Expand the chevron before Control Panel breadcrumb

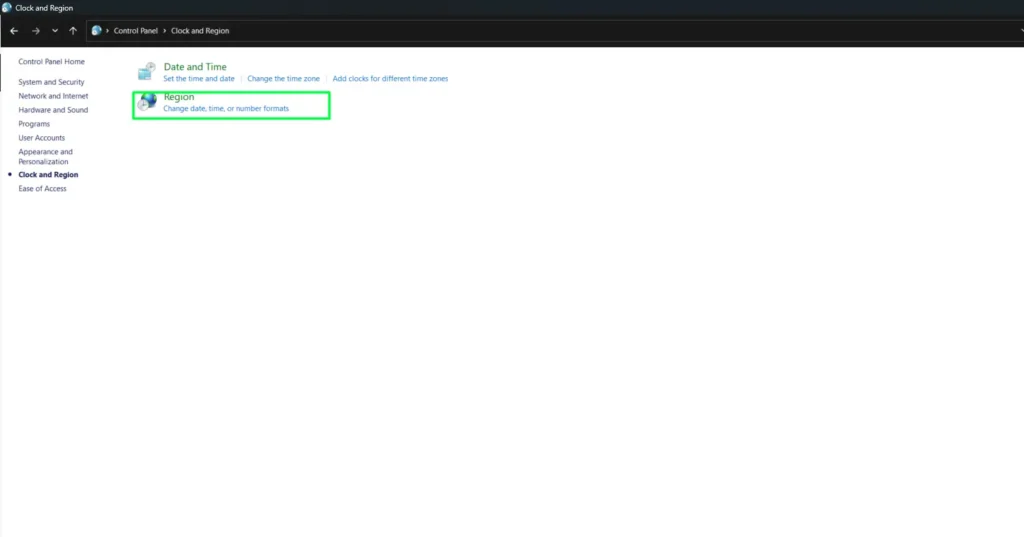click(x=107, y=31)
